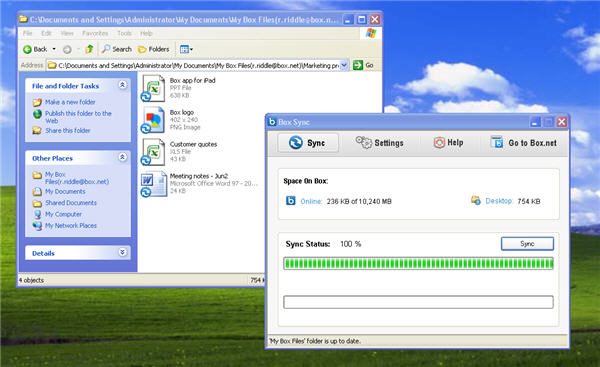Collapse the File and Folder Tasks panel
600x367 pixels.
click(122, 85)
